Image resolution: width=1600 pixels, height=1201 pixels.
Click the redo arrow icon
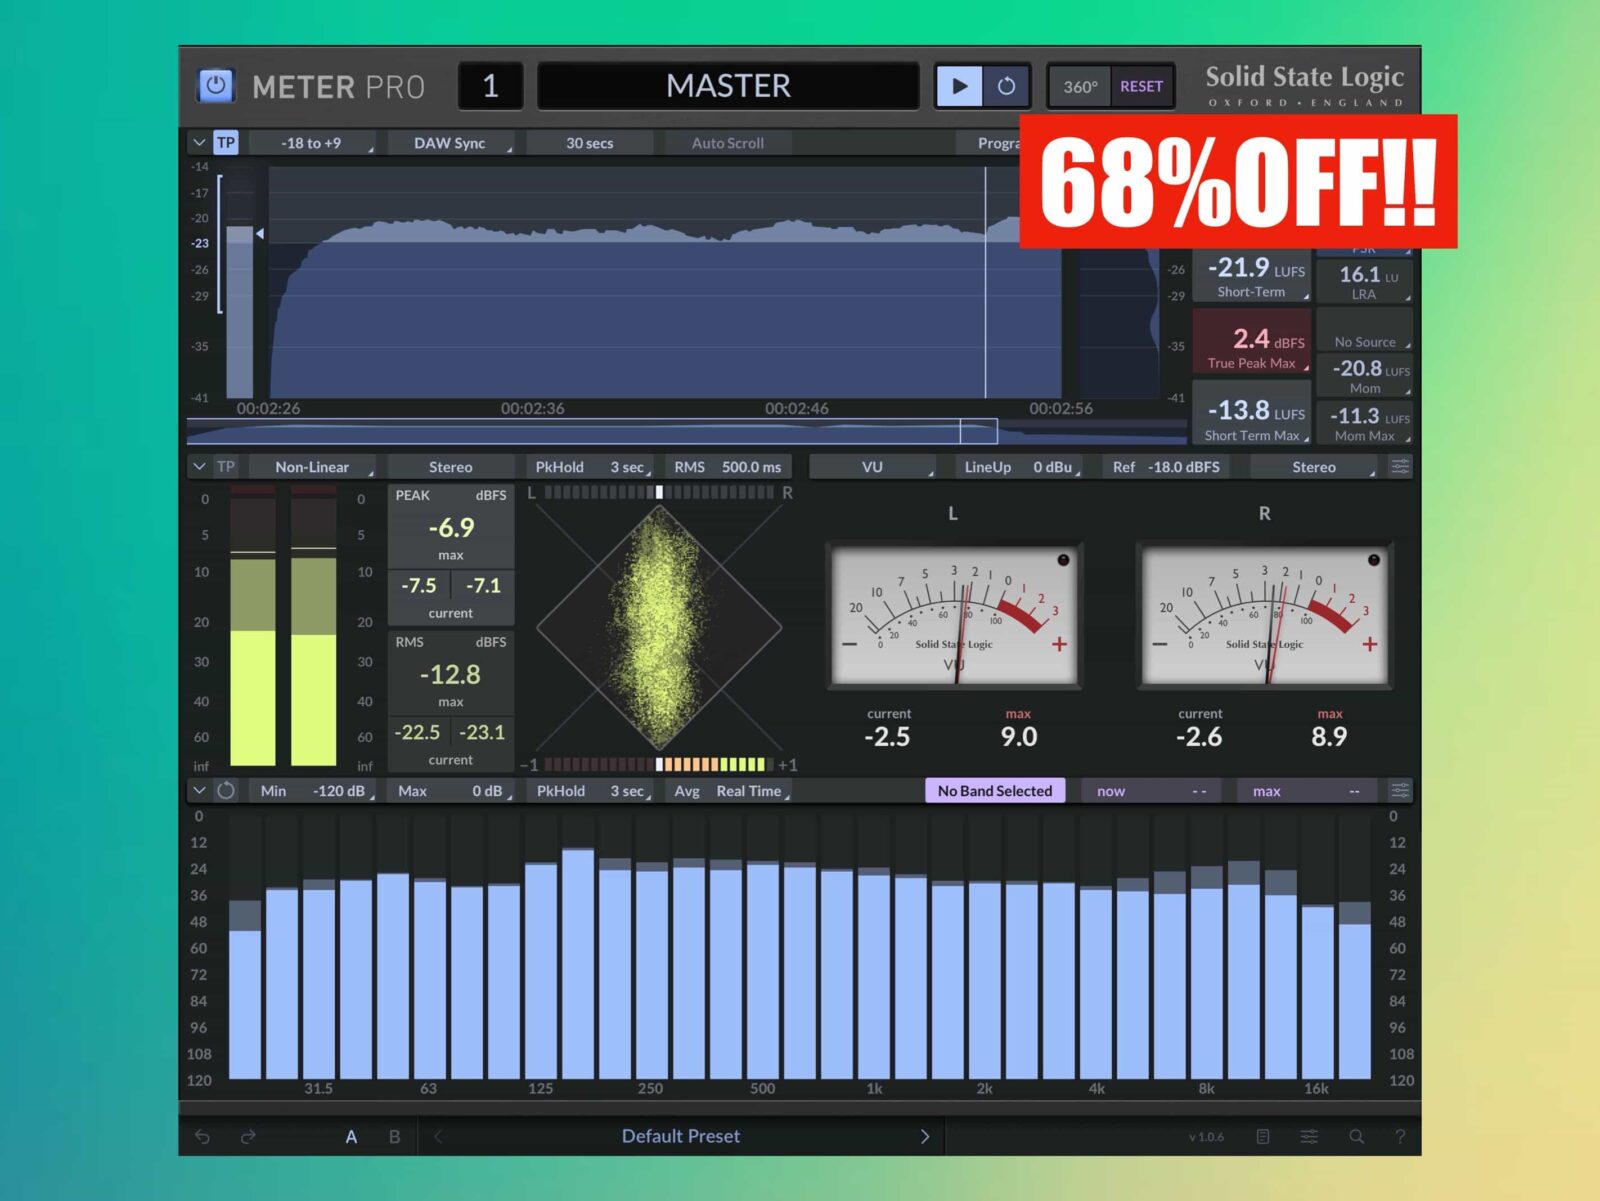[x=248, y=1136]
